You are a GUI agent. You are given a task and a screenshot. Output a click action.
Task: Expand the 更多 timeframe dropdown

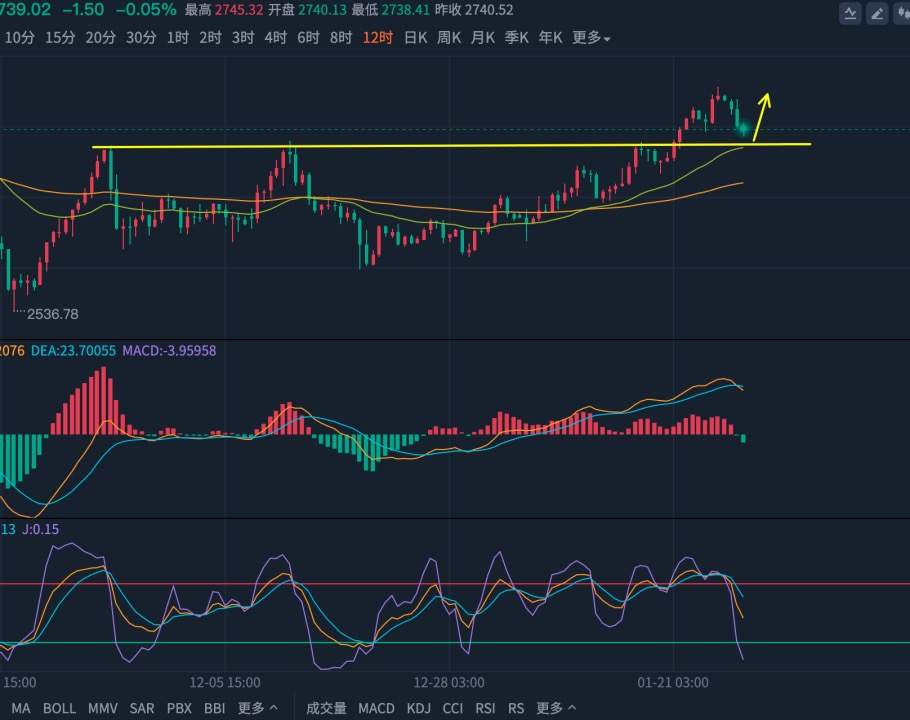[591, 38]
